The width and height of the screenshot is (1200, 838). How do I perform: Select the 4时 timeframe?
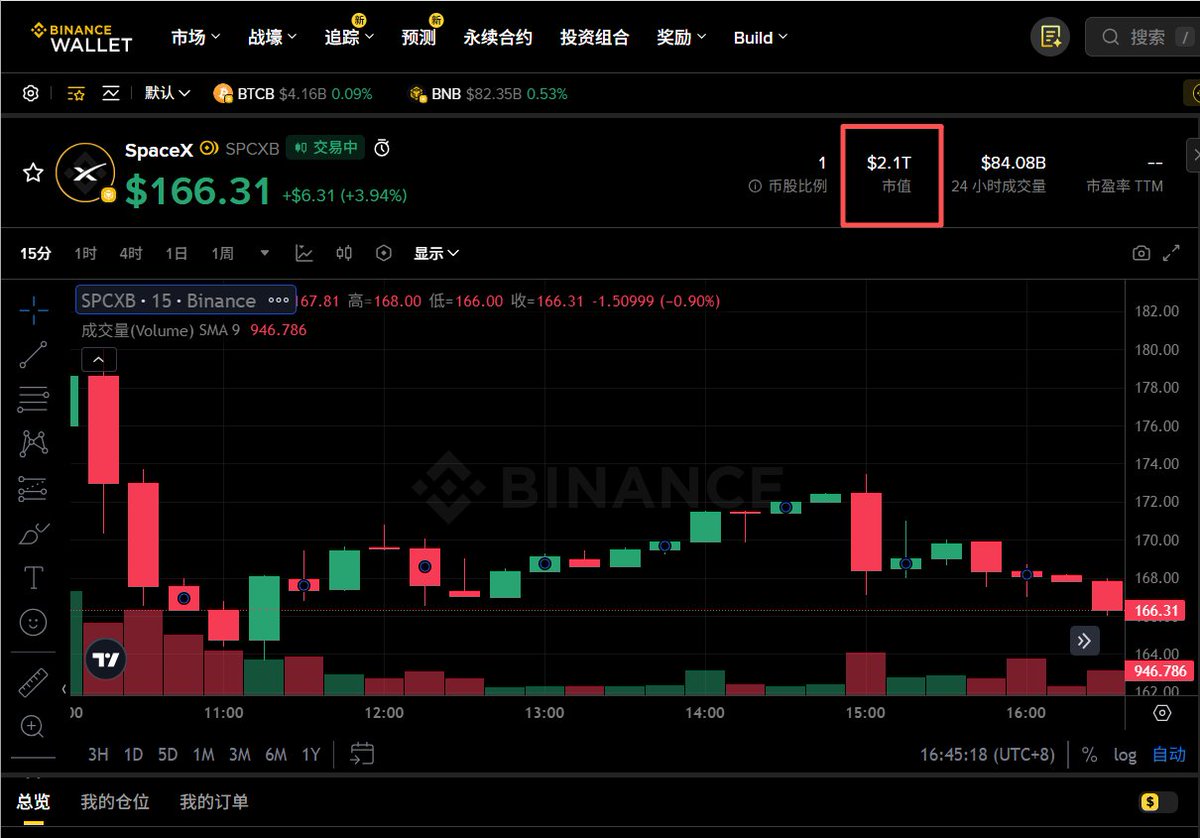point(131,254)
